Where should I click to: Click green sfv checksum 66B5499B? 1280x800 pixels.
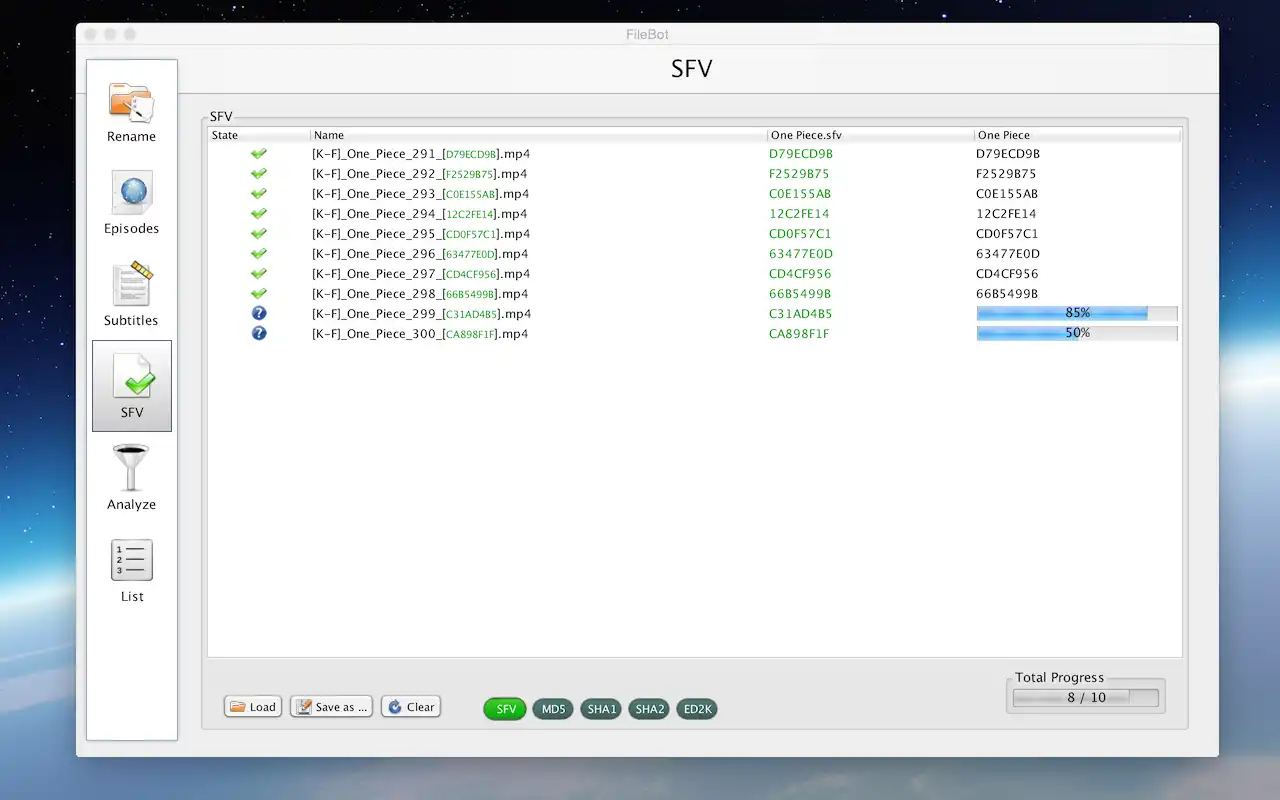(800, 294)
